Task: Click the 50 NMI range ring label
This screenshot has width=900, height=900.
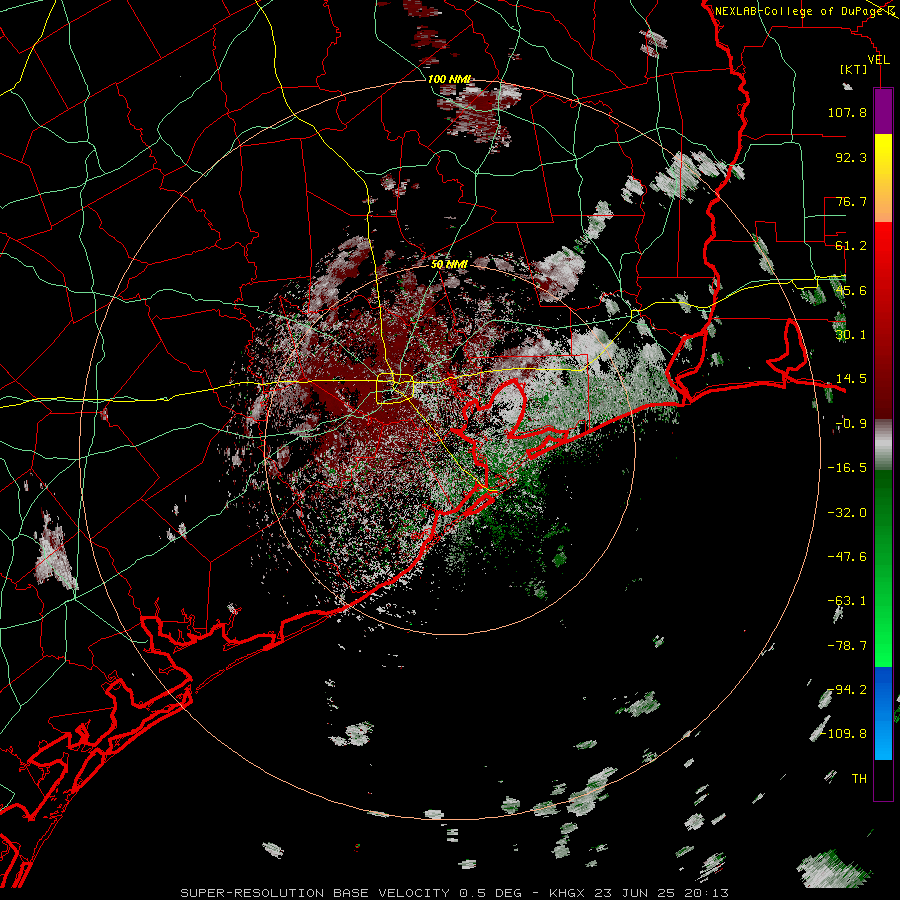Action: (449, 265)
